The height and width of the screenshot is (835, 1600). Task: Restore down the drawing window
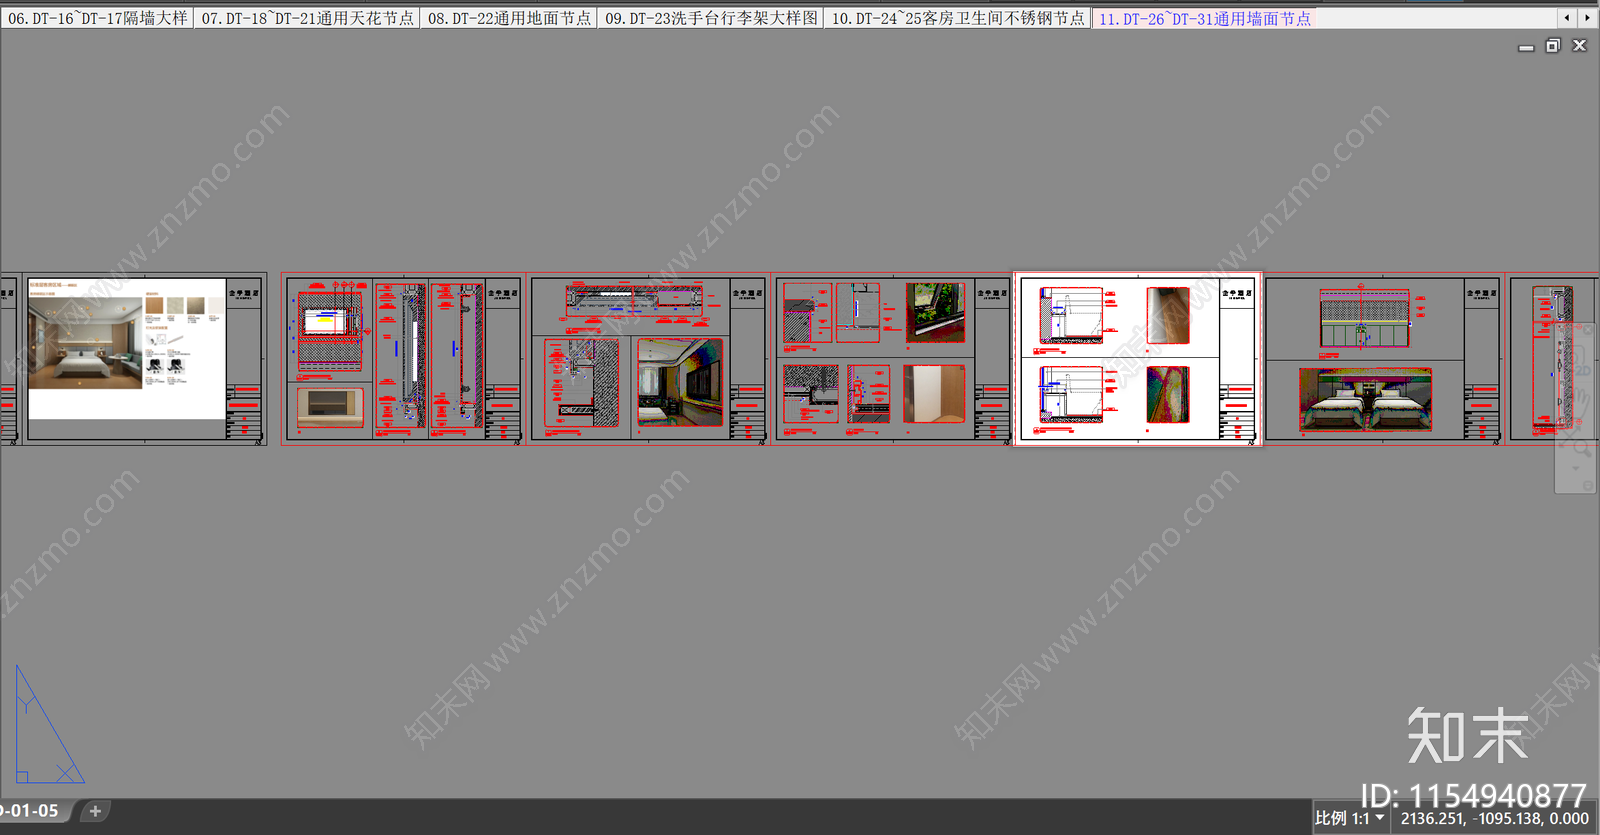click(x=1553, y=46)
